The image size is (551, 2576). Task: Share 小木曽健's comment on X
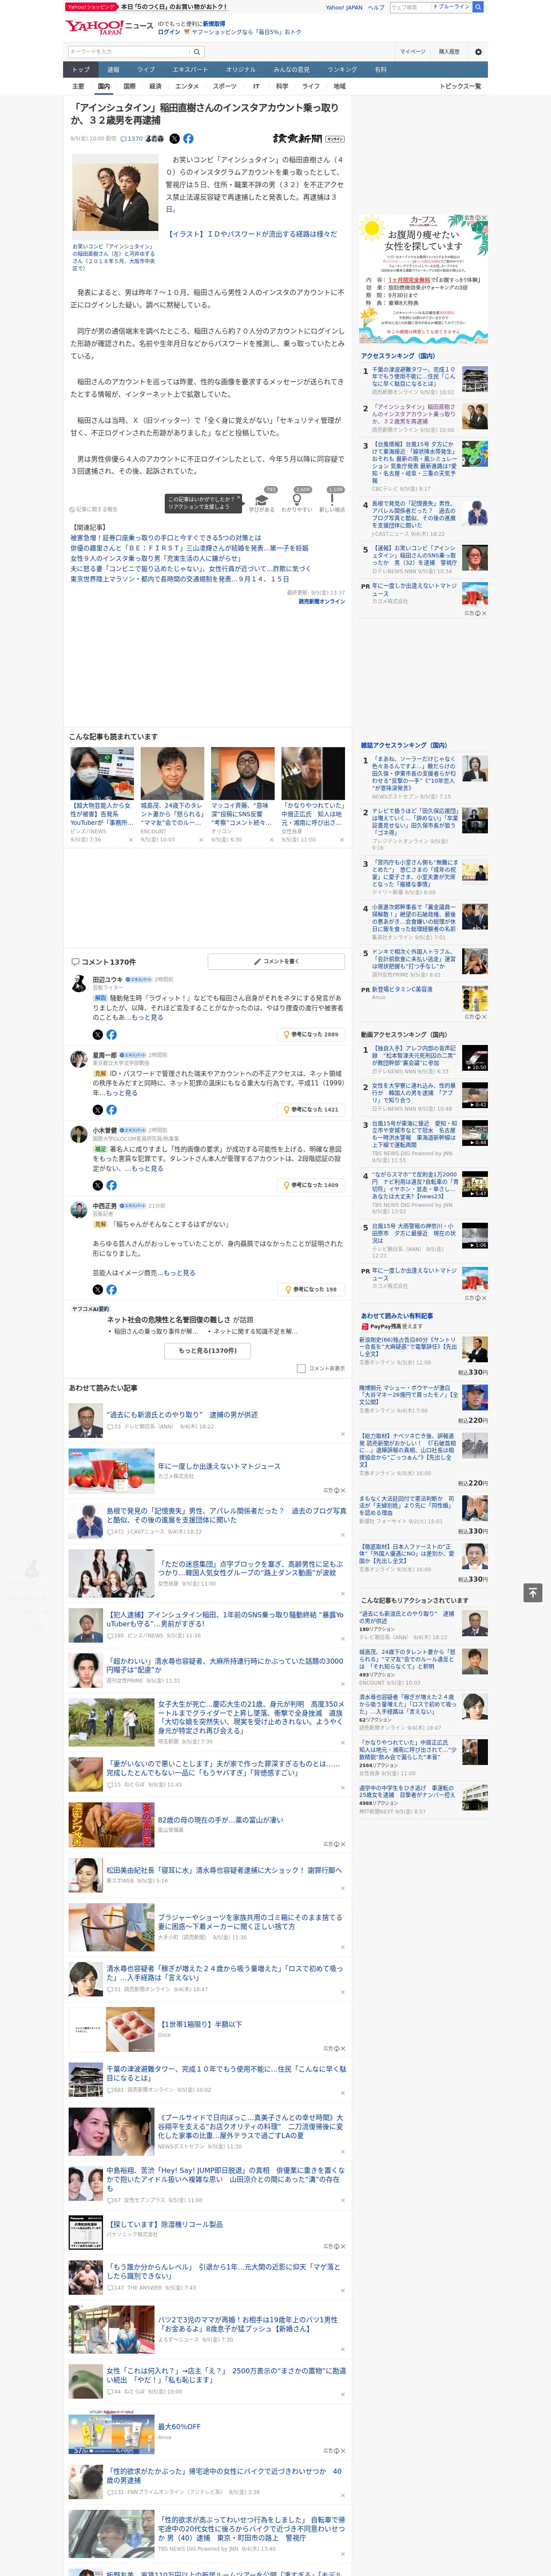click(97, 1184)
